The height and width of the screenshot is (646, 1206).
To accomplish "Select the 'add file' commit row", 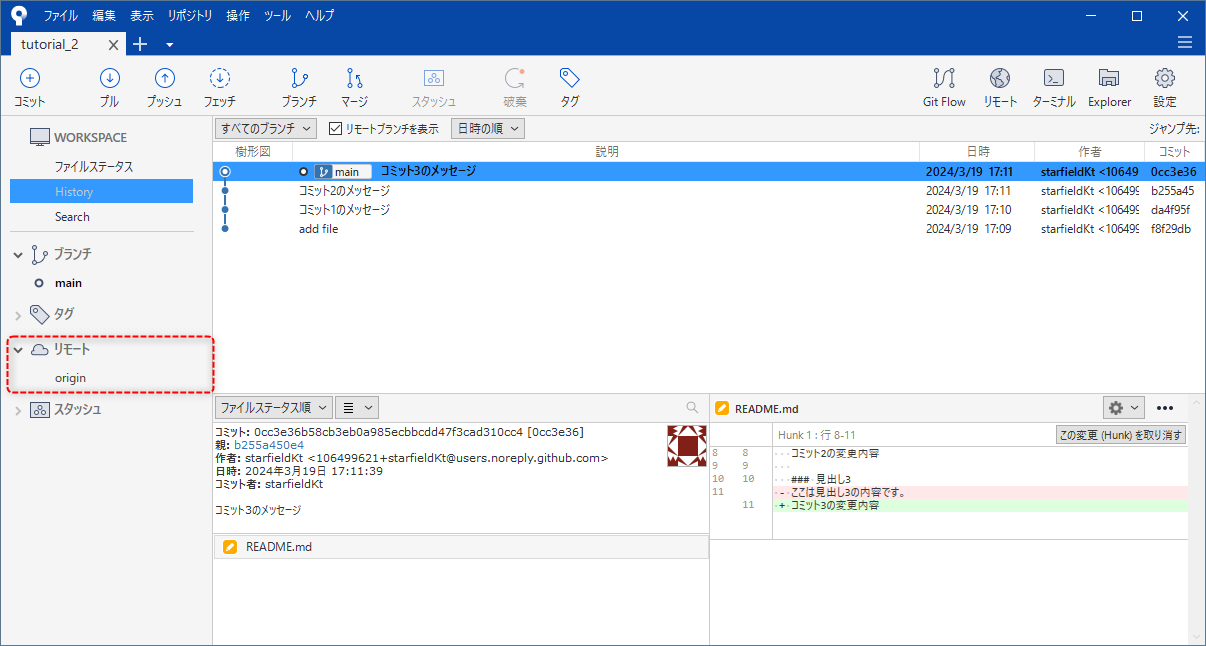I will pyautogui.click(x=709, y=228).
